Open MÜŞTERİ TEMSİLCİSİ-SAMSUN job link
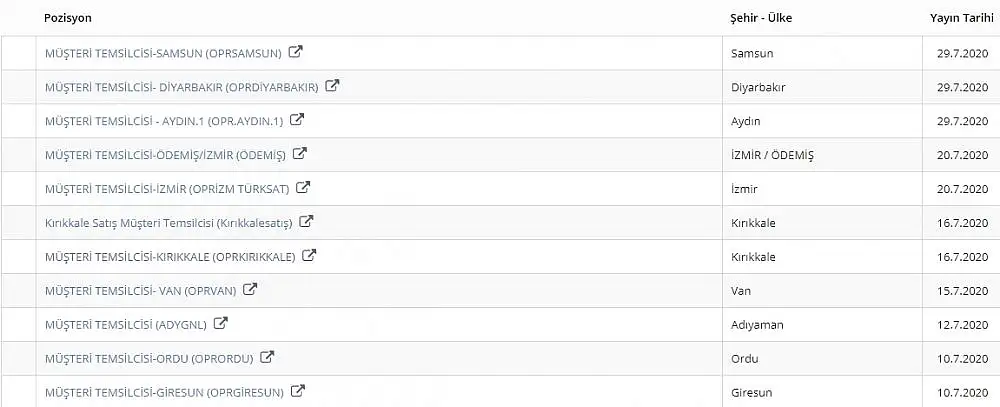Viewport: 1000px width, 407px height. (163, 54)
